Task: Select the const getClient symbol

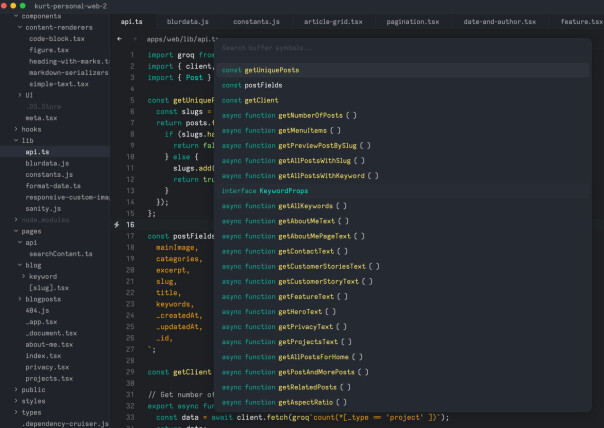Action: pyautogui.click(x=403, y=100)
